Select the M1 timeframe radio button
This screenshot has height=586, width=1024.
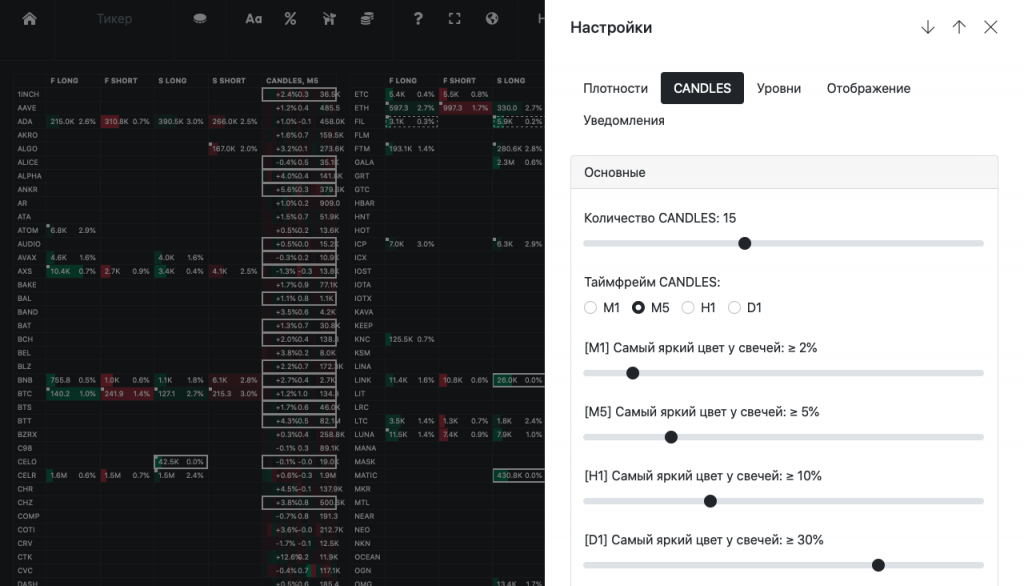tap(590, 307)
